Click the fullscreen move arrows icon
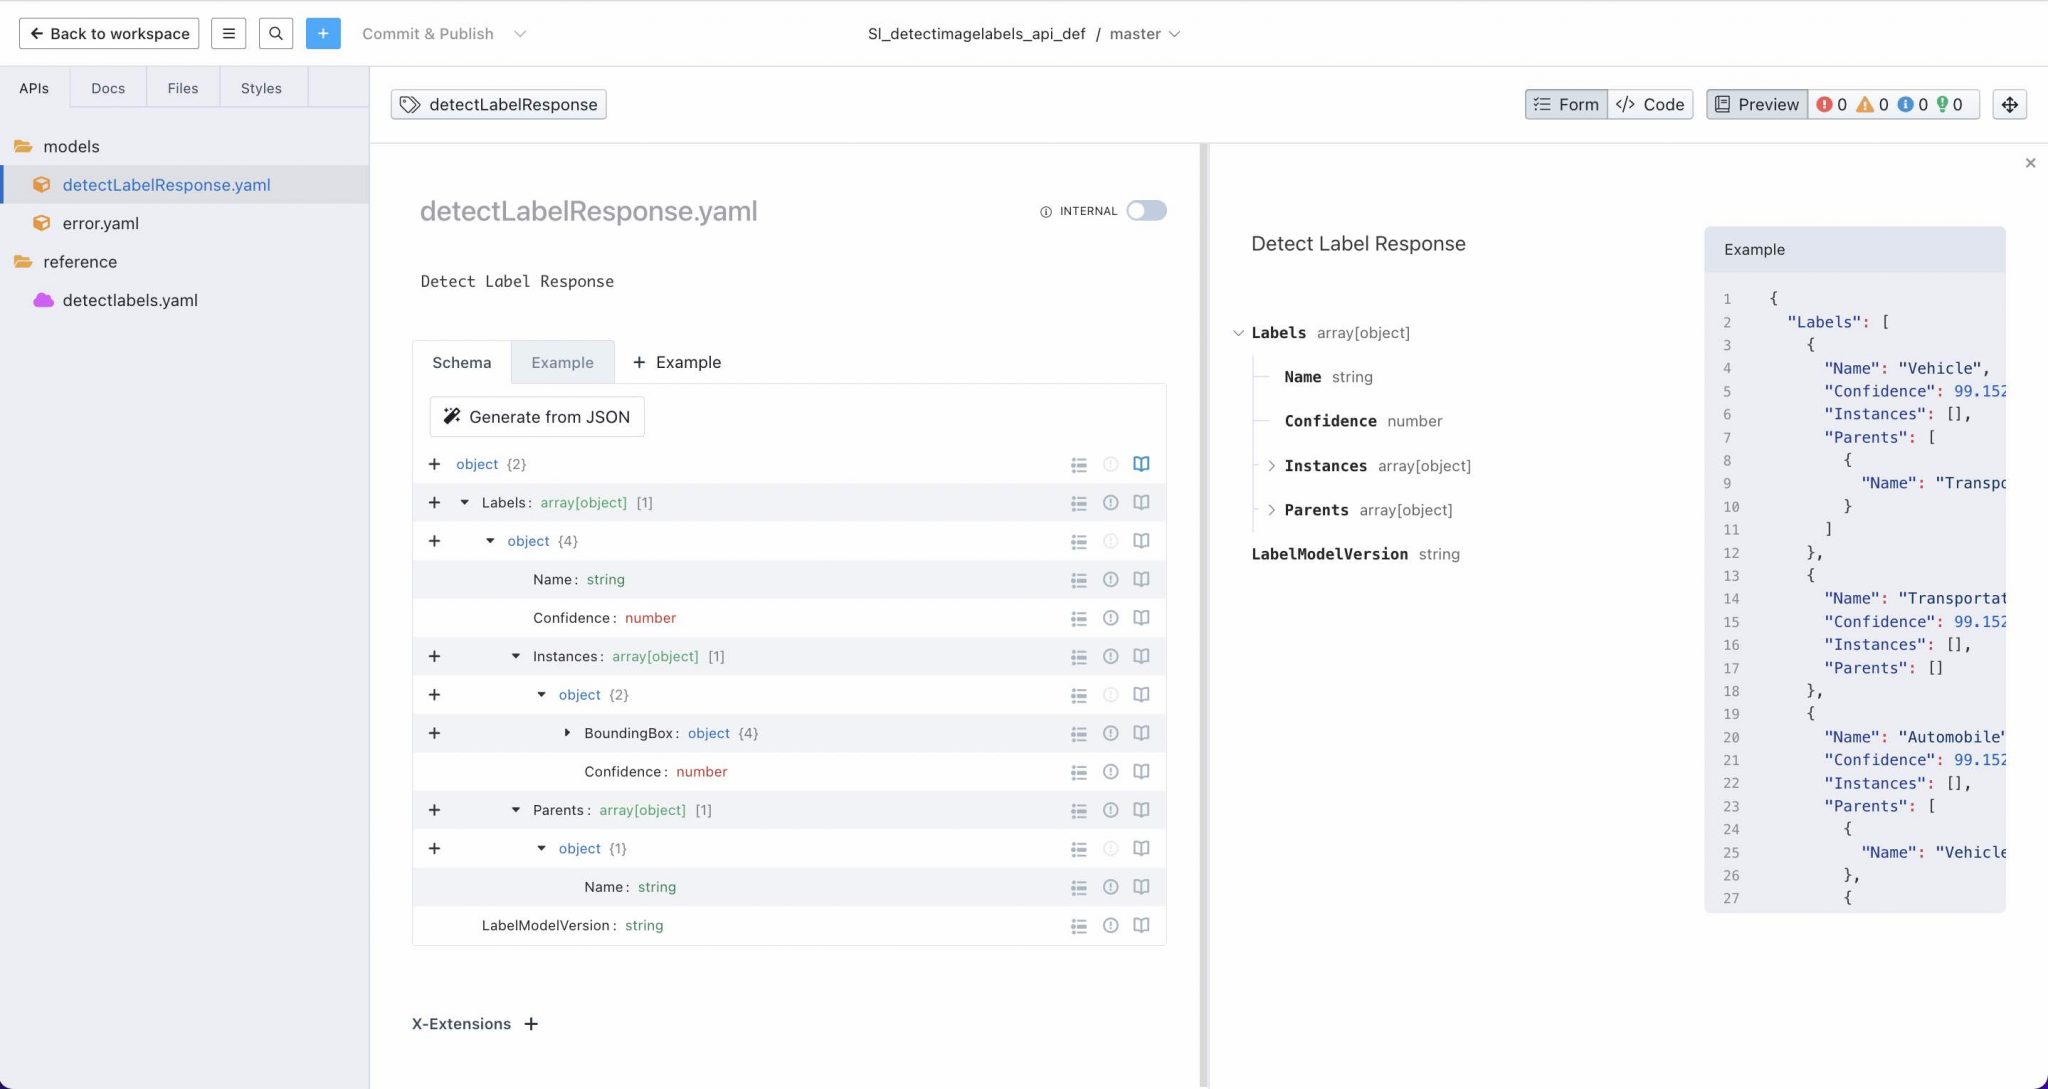 click(2009, 104)
